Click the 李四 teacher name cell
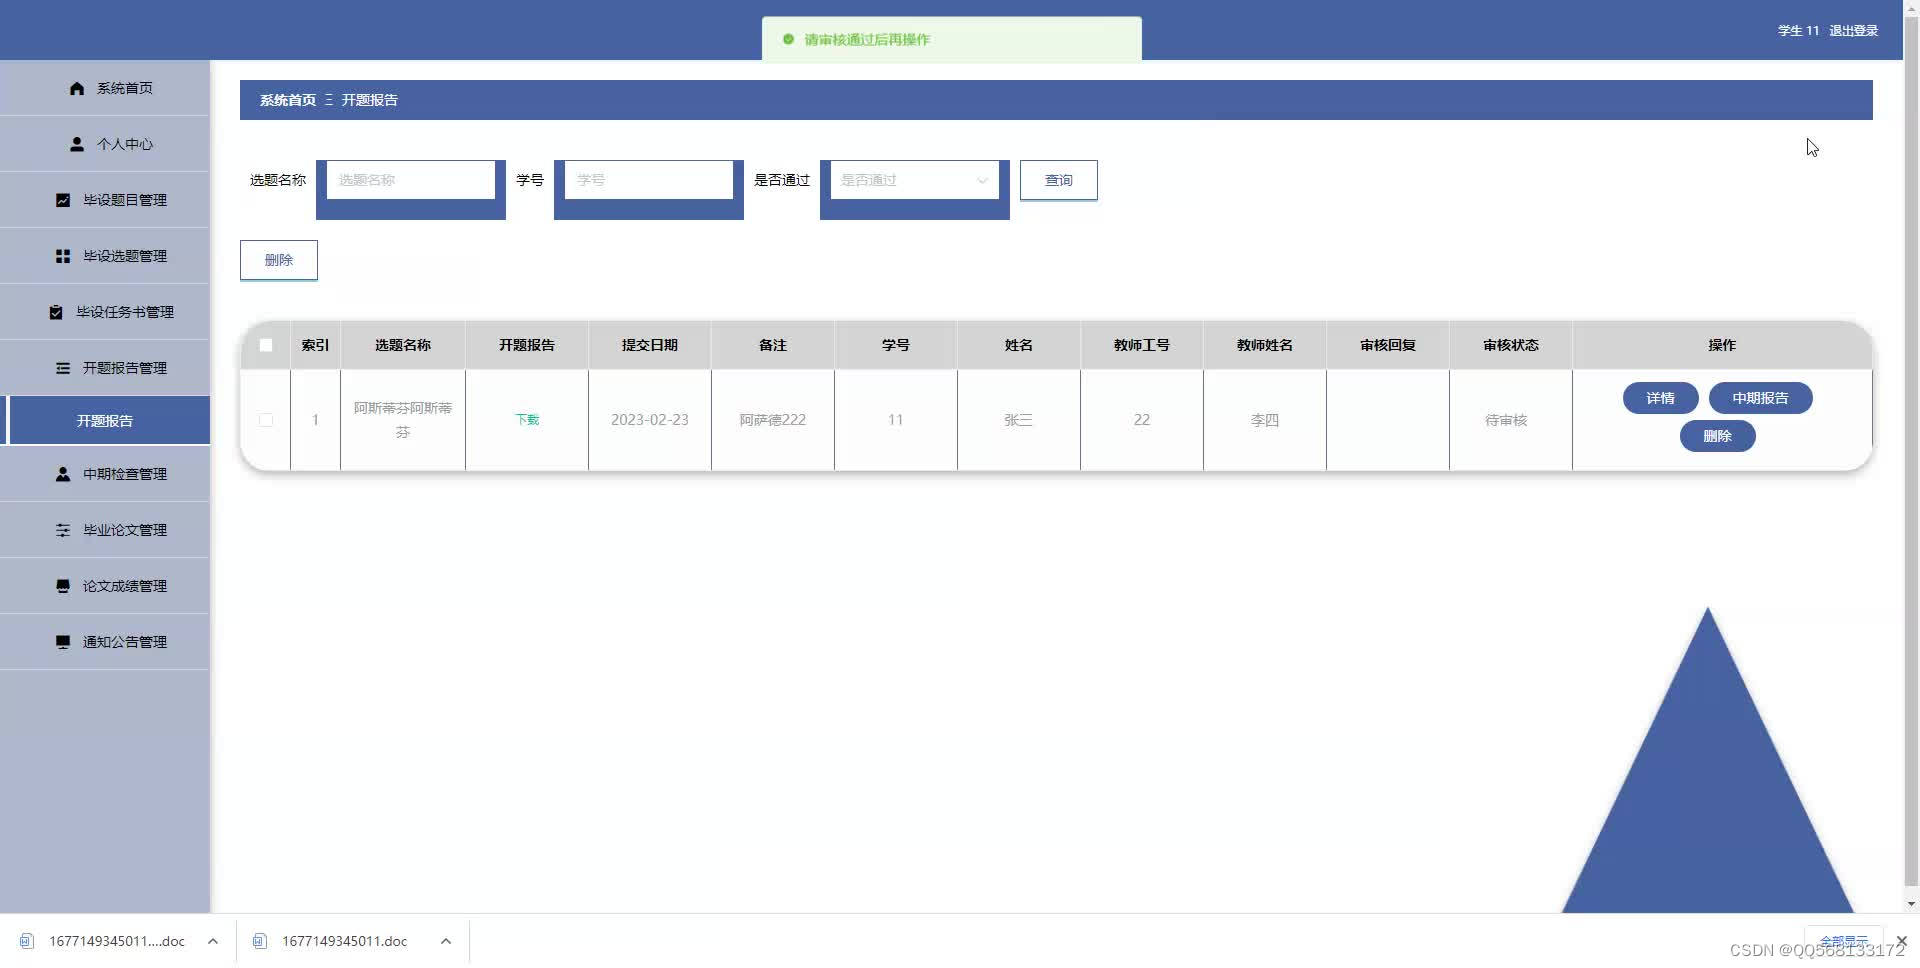The image size is (1920, 968). [1264, 420]
